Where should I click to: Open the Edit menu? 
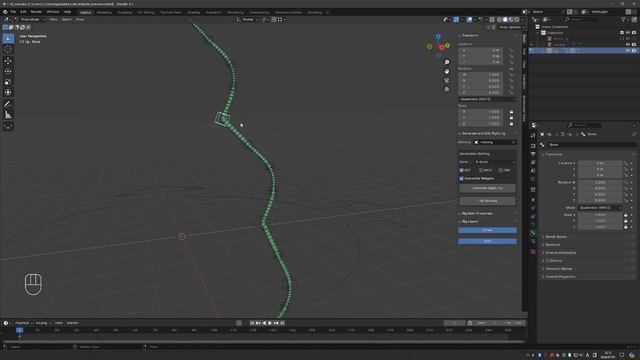pyautogui.click(x=23, y=12)
